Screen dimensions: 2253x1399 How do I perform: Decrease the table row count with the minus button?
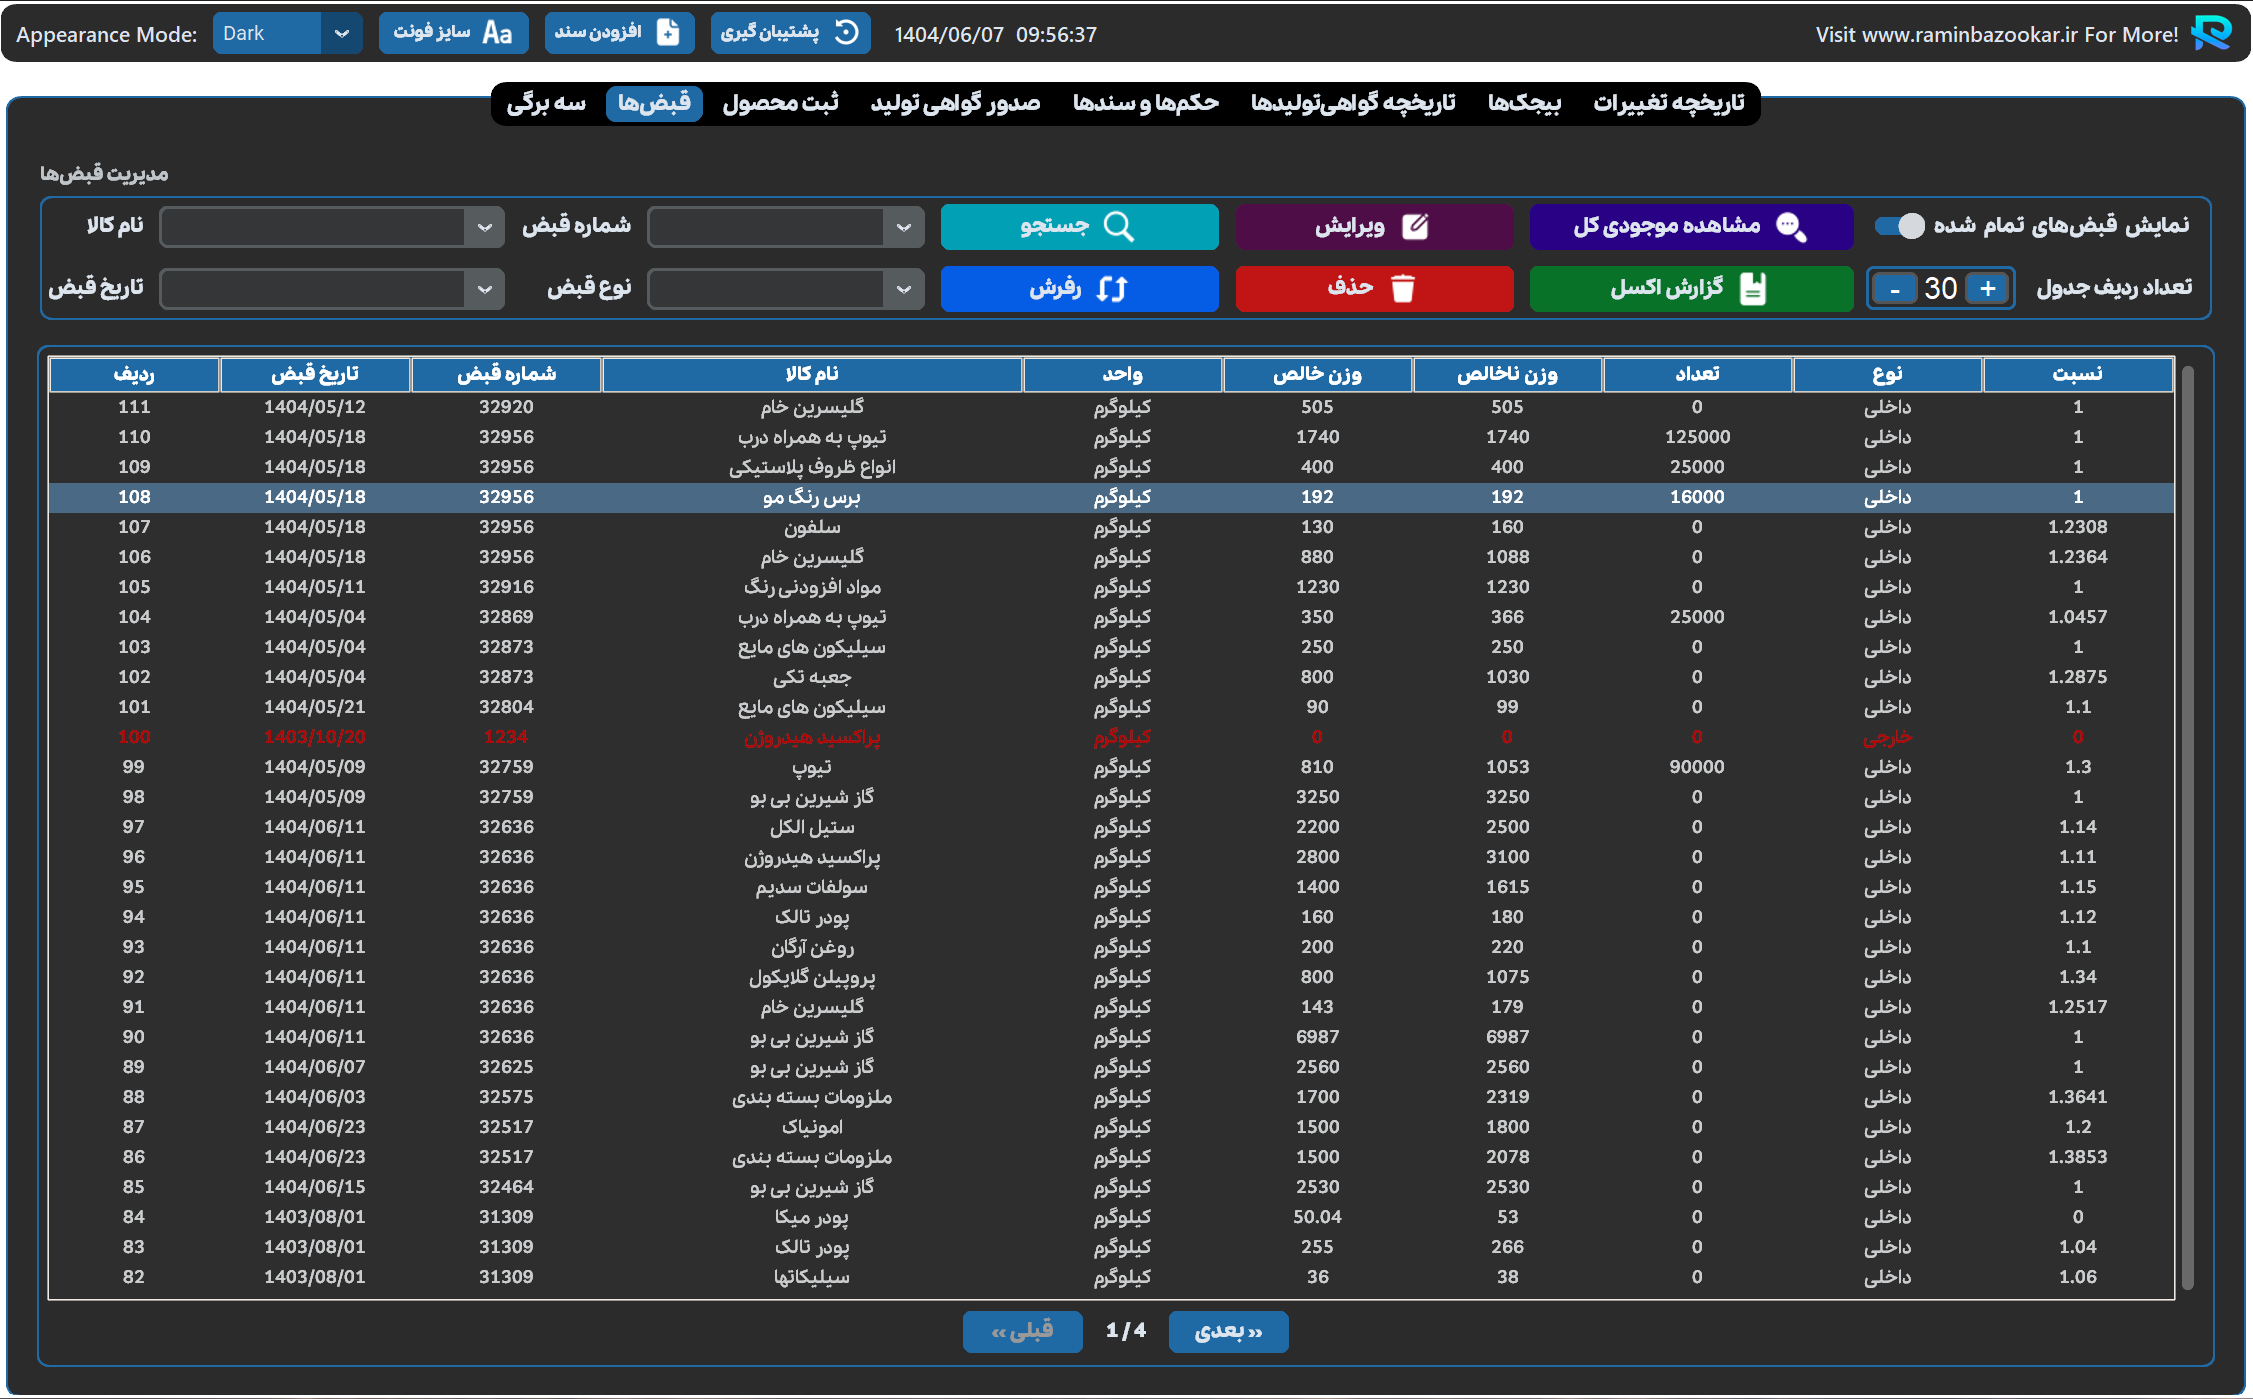tap(1895, 289)
